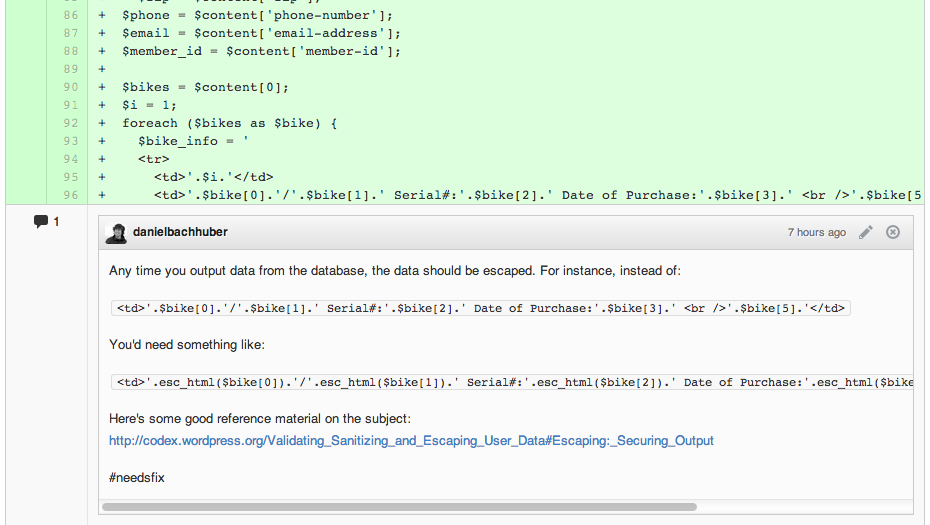Click the foreach ($bikes as $bike) line

(x=230, y=123)
